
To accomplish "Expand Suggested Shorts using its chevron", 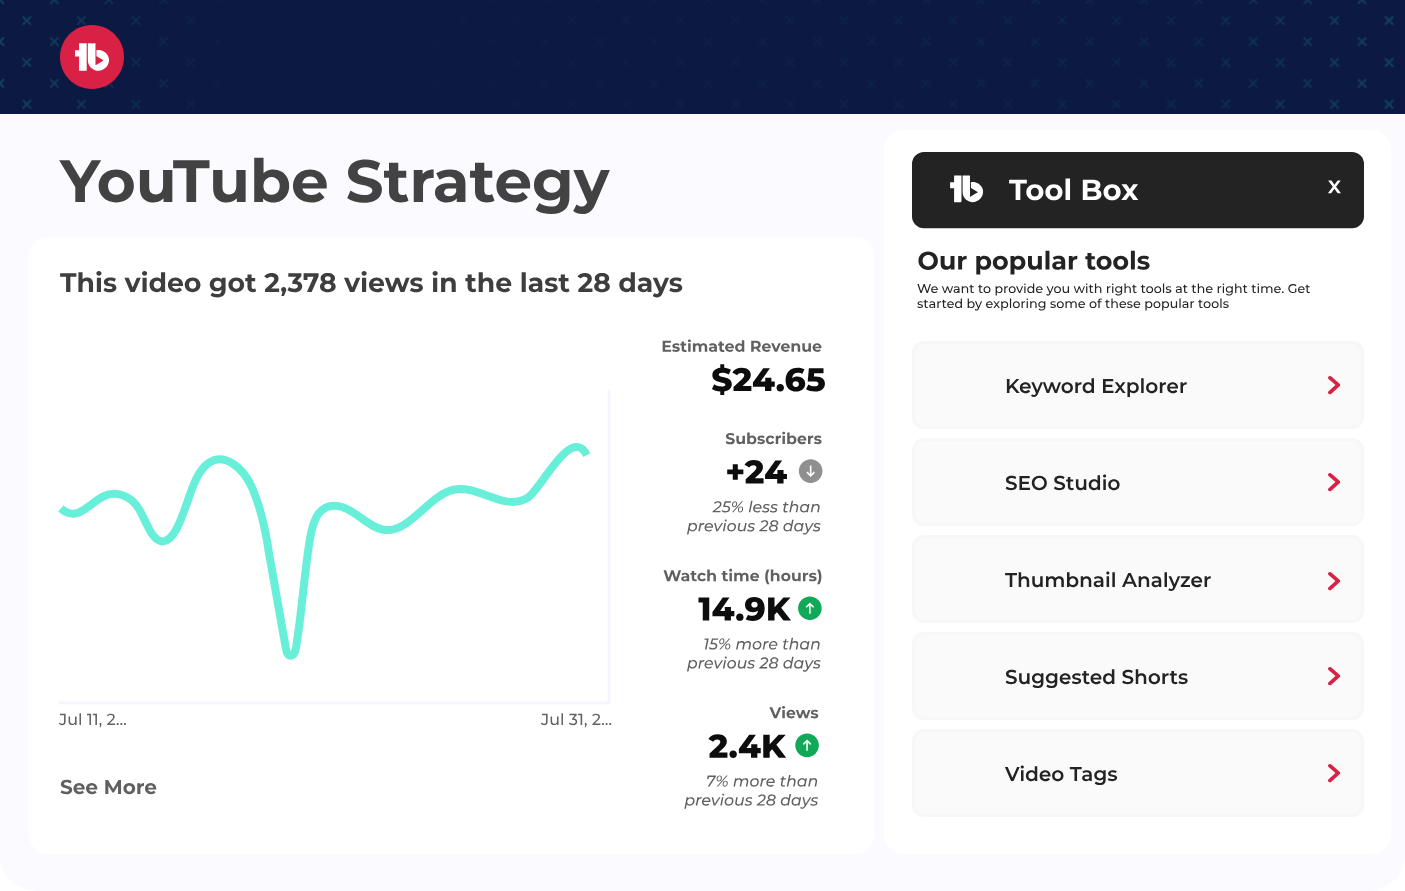I will (x=1333, y=676).
